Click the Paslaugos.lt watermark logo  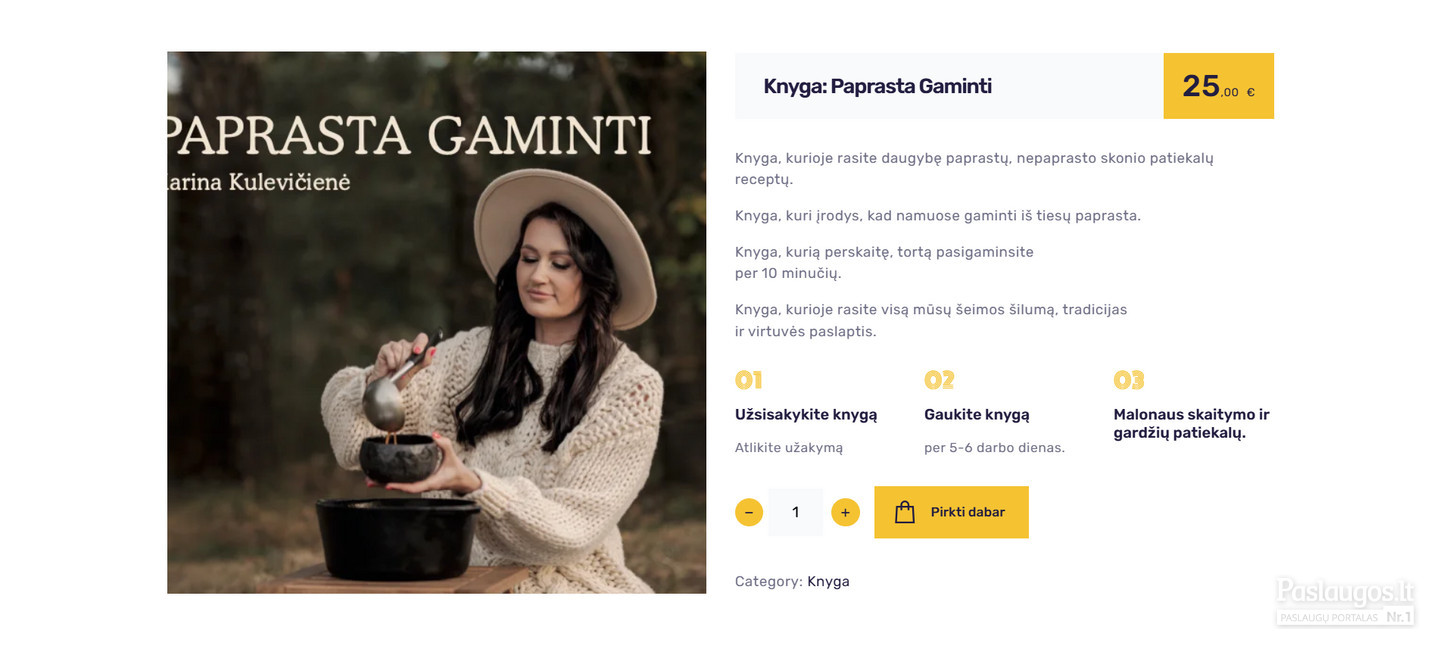point(1345,592)
